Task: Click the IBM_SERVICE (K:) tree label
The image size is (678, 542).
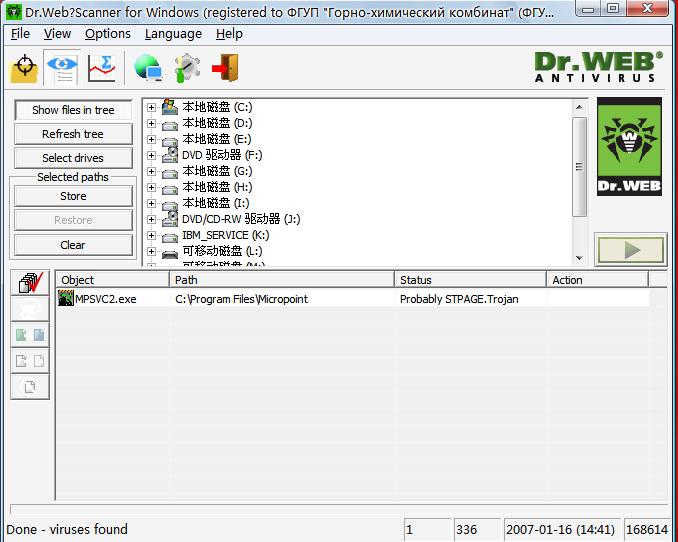Action: click(x=226, y=235)
